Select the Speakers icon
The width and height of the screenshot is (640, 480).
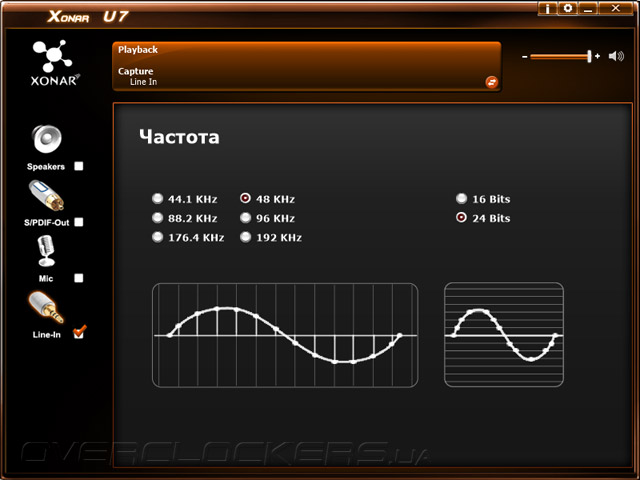47,139
